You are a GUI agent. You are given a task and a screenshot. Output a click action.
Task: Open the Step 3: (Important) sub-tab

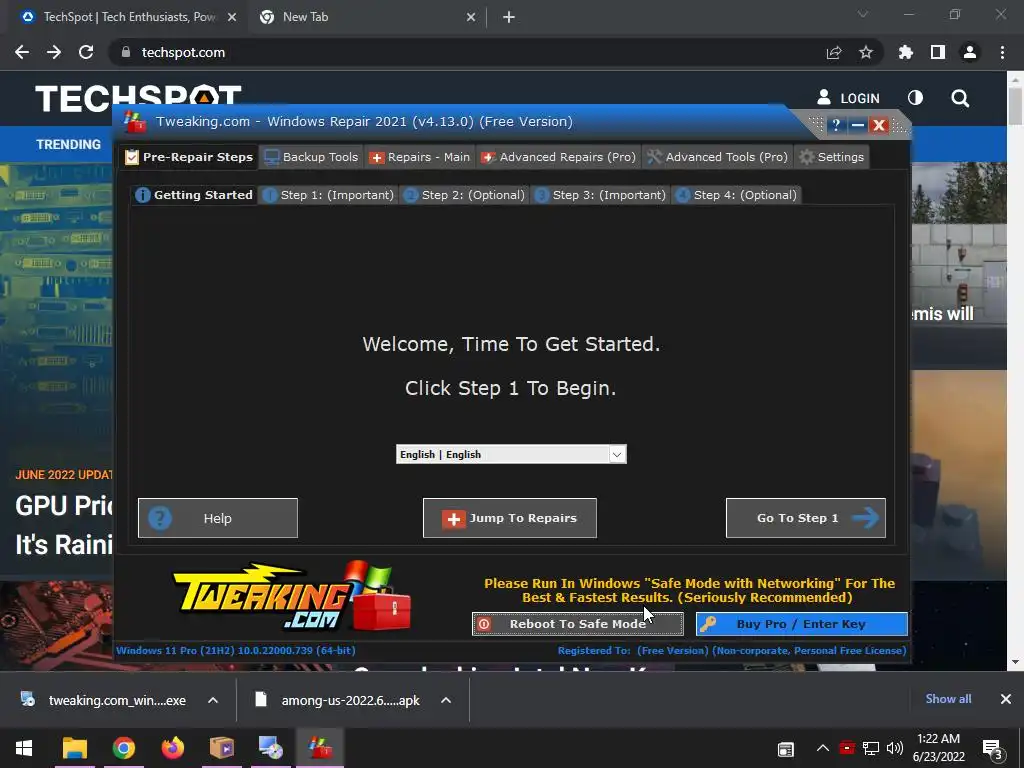coord(600,195)
